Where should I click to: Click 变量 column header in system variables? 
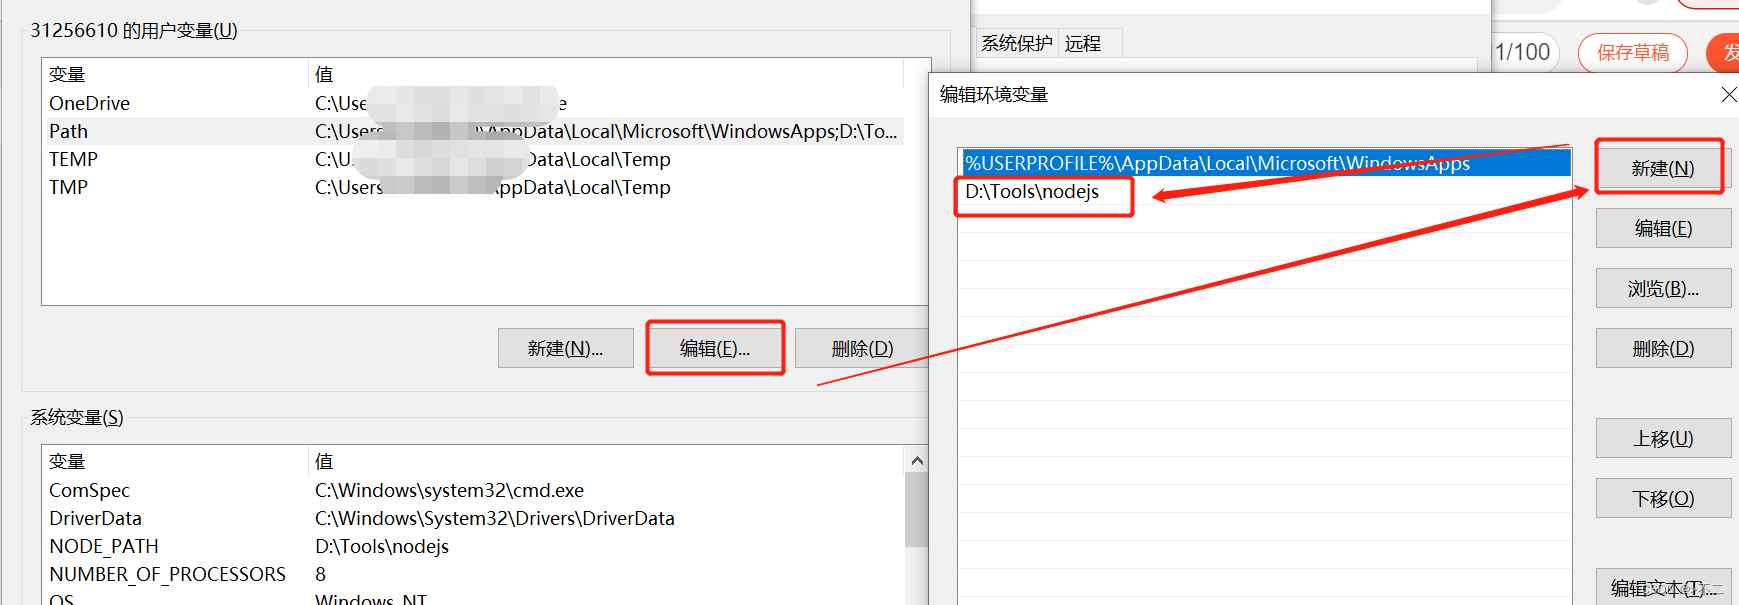175,461
